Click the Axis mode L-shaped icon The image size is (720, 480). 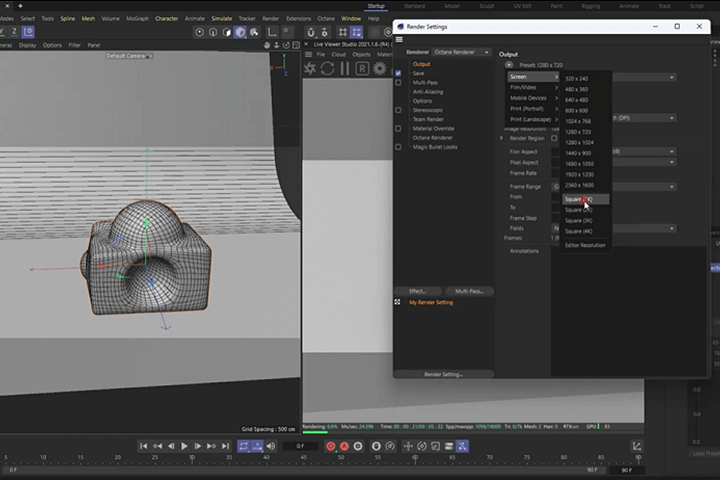pyautogui.click(x=272, y=32)
